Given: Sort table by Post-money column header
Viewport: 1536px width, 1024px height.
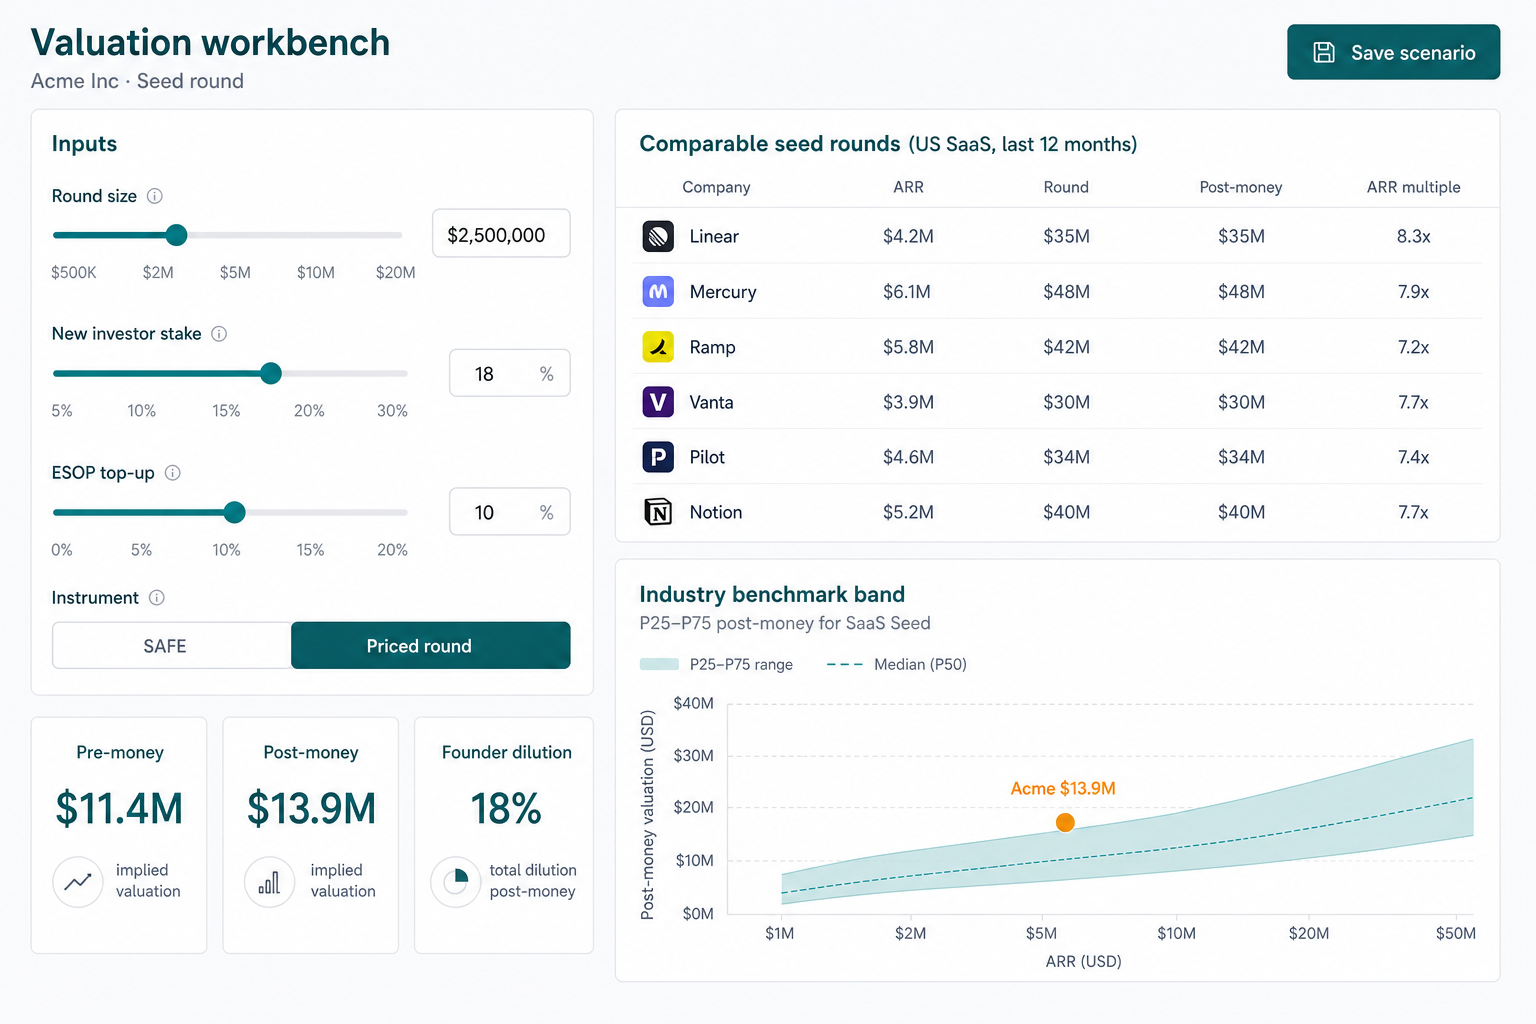Looking at the screenshot, I should click(1240, 187).
